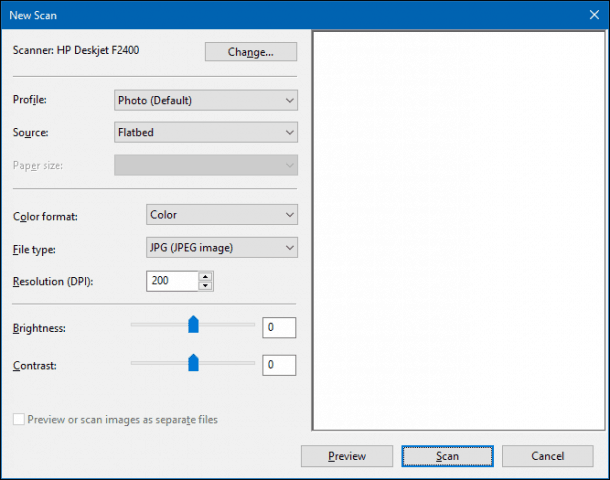This screenshot has width=610, height=480.
Task: Open the Profile dropdown showing Photo (Default)
Action: pyautogui.click(x=206, y=100)
